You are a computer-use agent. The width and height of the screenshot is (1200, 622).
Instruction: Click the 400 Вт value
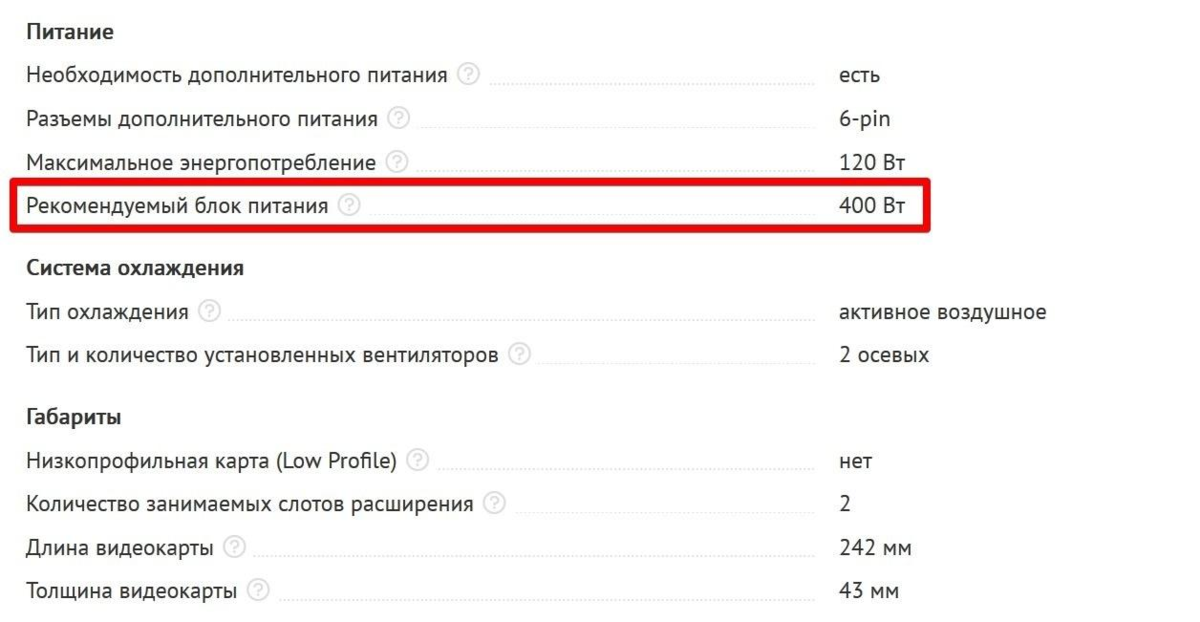pyautogui.click(x=873, y=206)
